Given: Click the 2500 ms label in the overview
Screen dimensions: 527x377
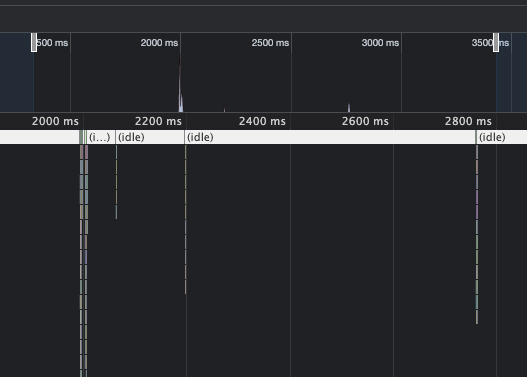Looking at the screenshot, I should point(270,43).
